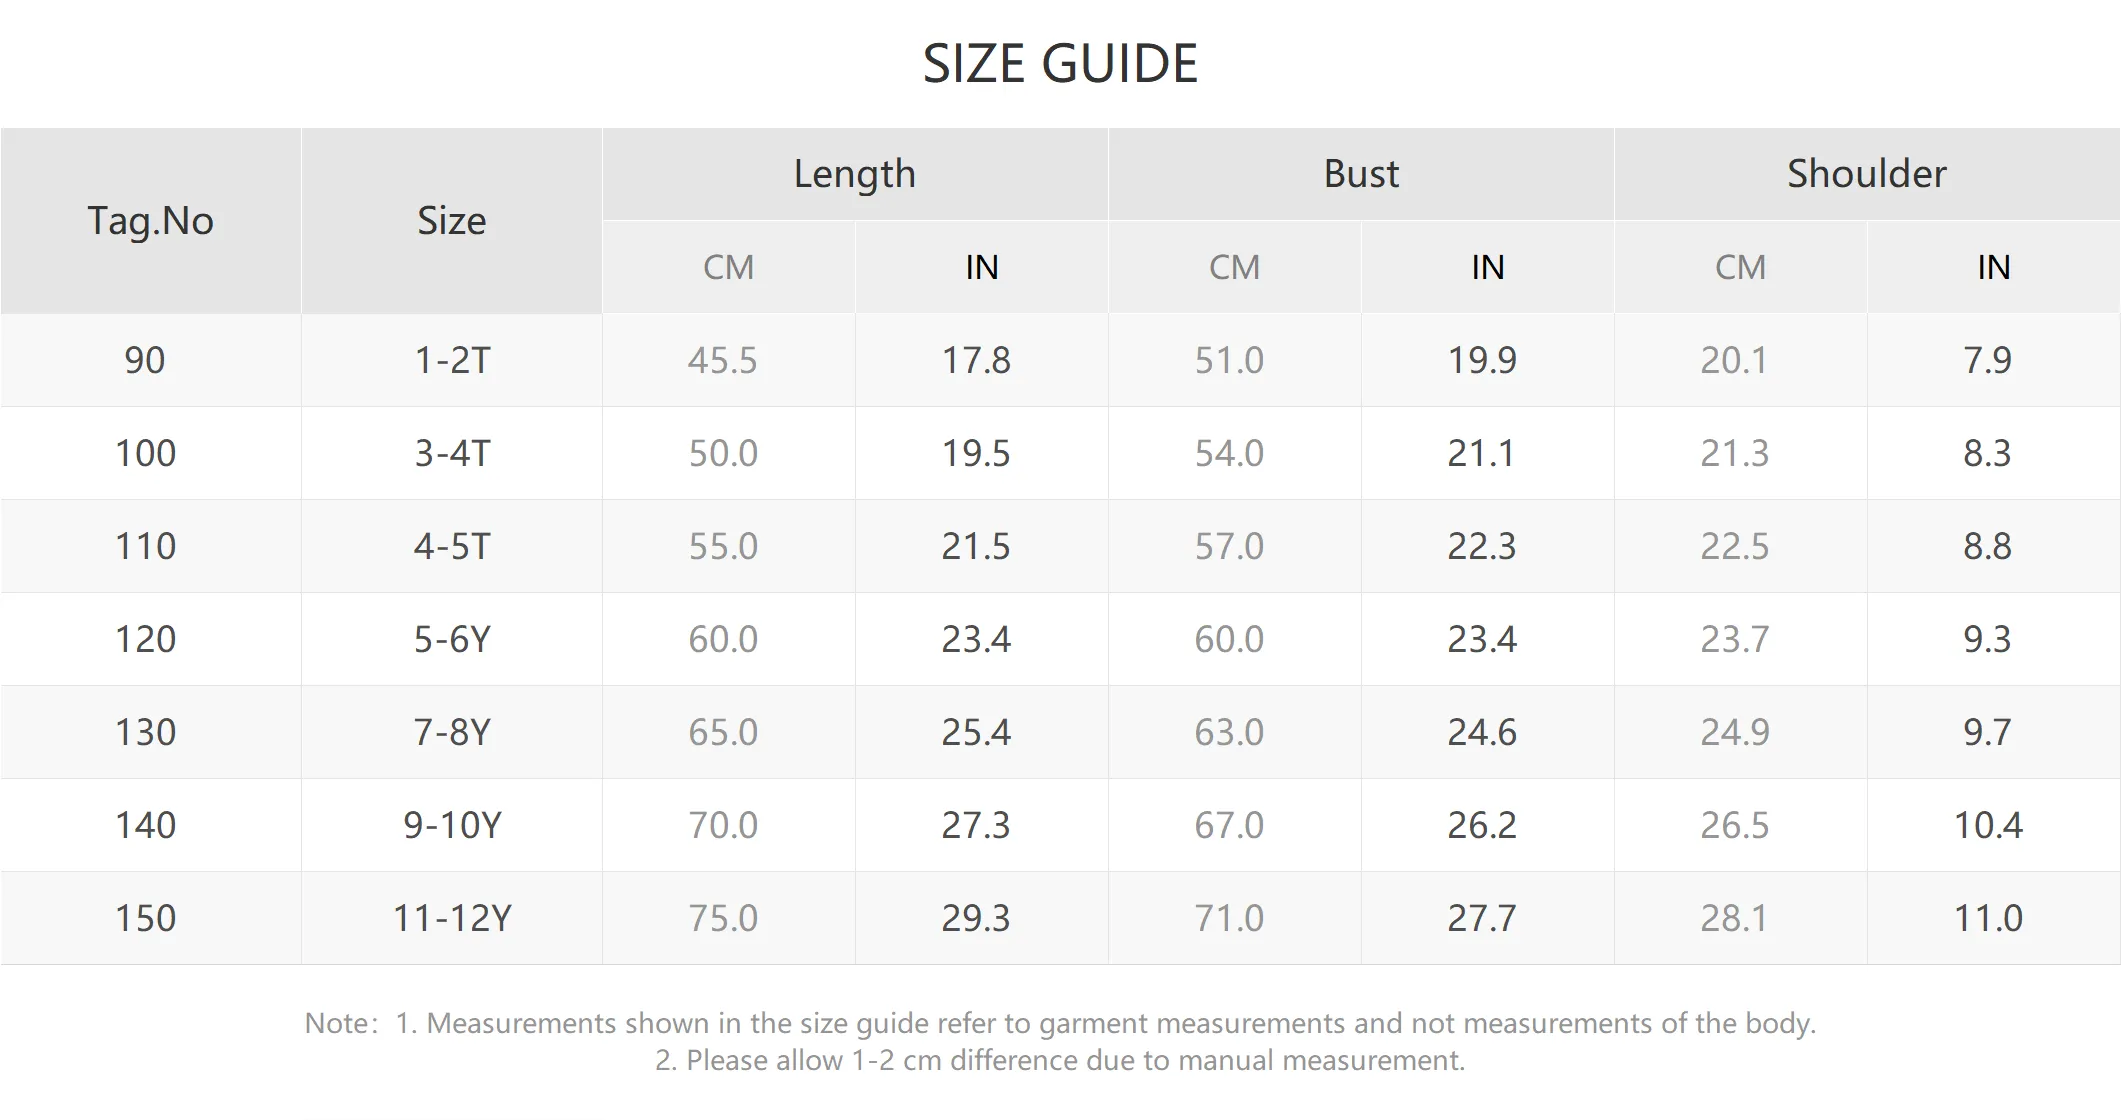Select the Size column header
The height and width of the screenshot is (1120, 2121).
(452, 221)
